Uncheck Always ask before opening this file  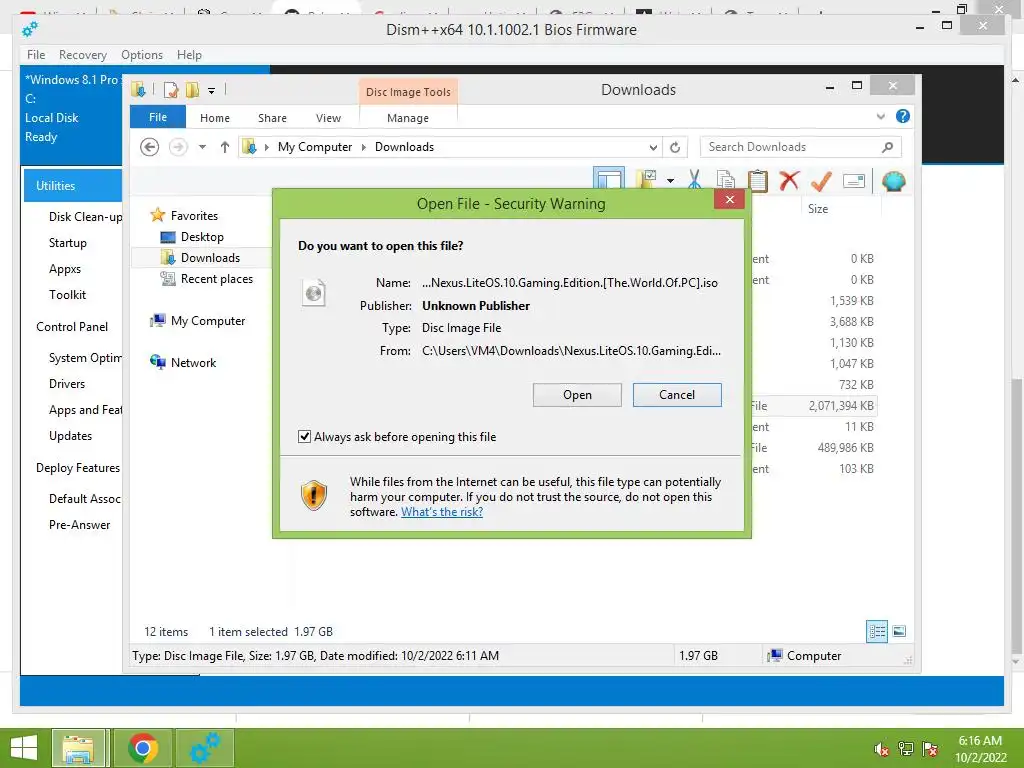[x=304, y=436]
